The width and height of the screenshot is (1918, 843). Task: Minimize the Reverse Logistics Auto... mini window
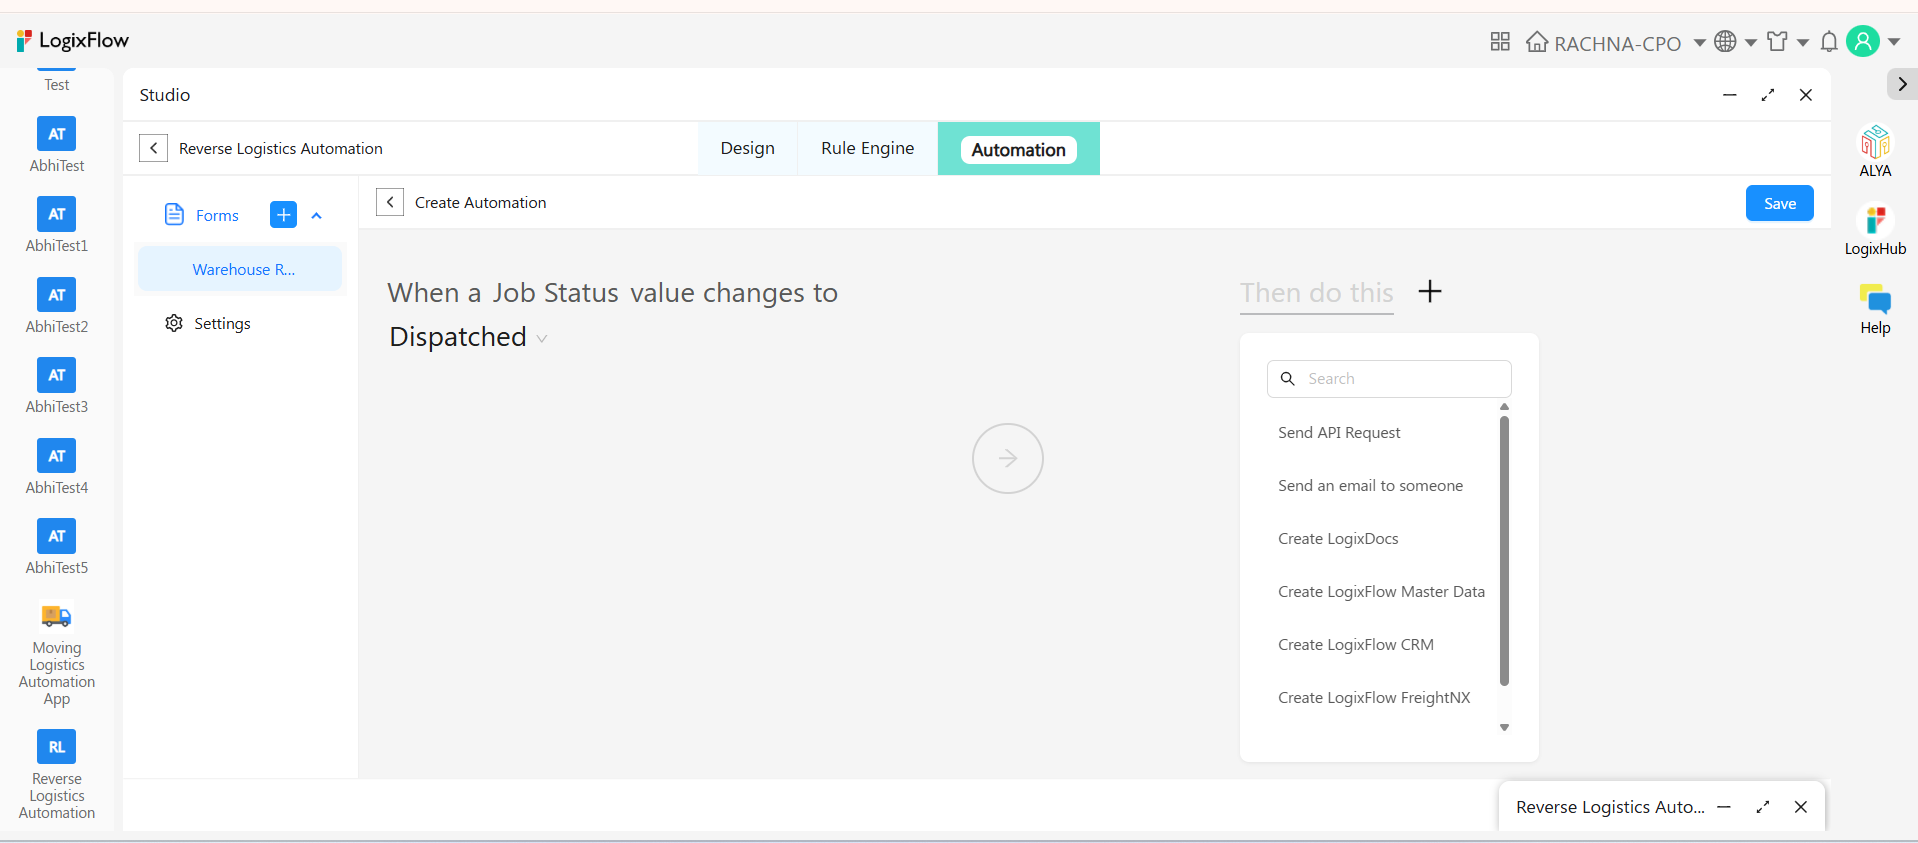pyautogui.click(x=1724, y=807)
